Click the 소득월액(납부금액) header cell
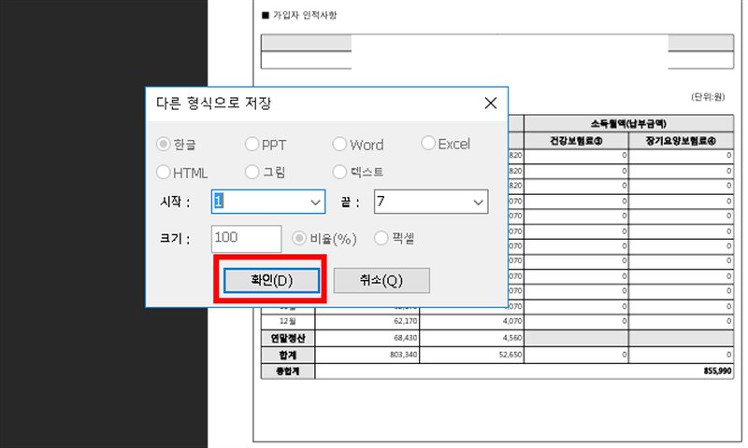Image resolution: width=748 pixels, height=448 pixels. [x=629, y=124]
